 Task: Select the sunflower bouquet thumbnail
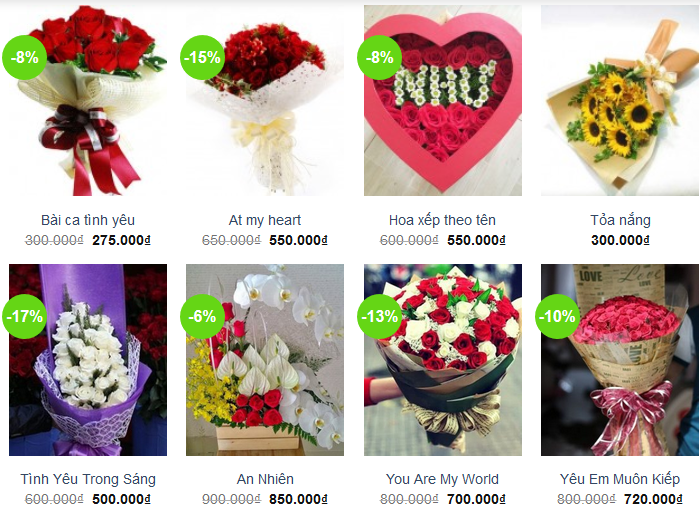[x=620, y=100]
